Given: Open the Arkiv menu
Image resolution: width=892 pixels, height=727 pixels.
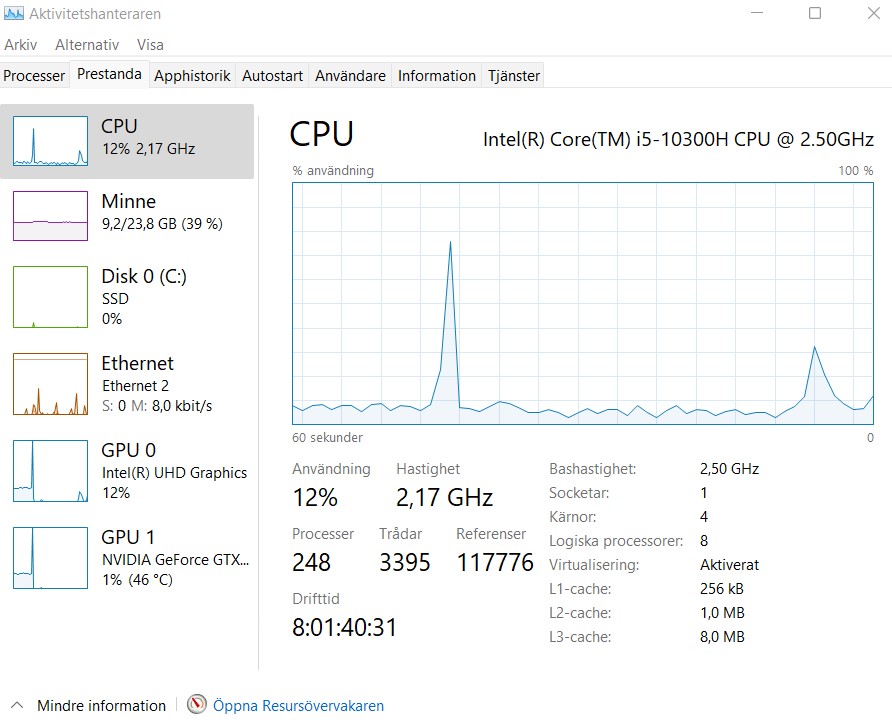Looking at the screenshot, I should pyautogui.click(x=20, y=44).
